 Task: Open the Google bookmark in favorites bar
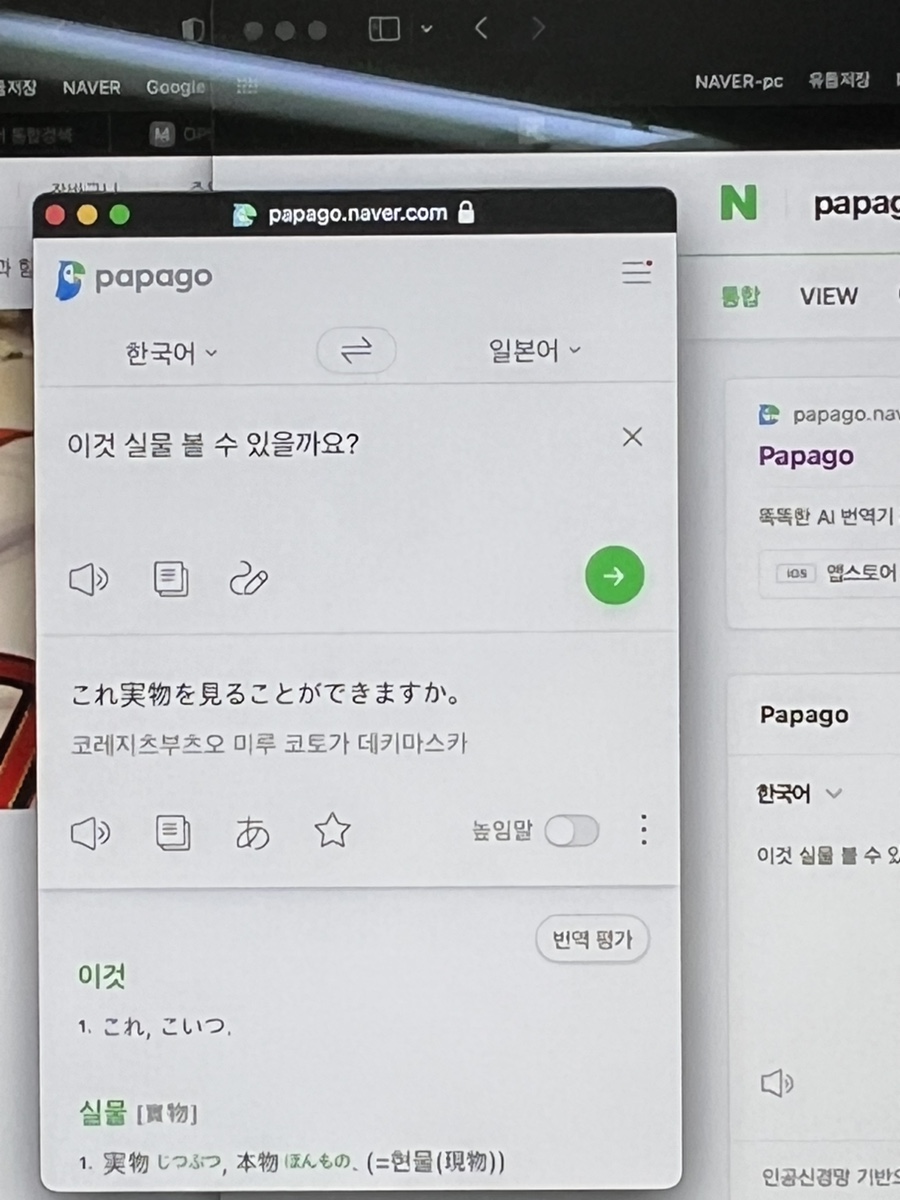(176, 87)
